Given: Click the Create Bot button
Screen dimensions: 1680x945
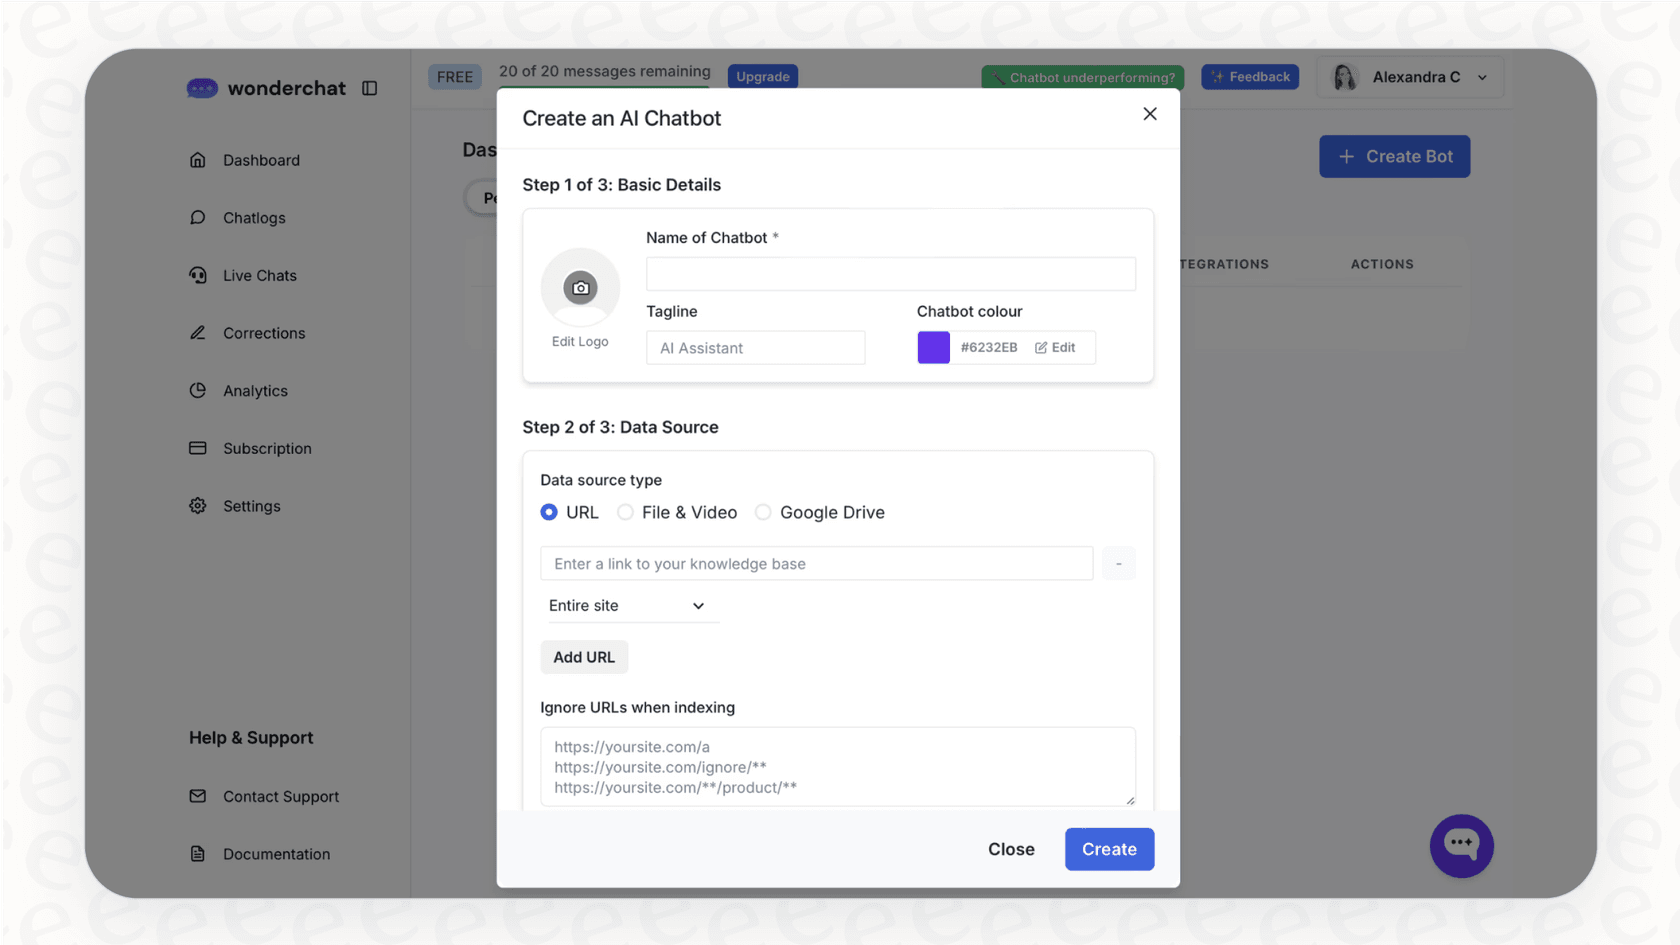Looking at the screenshot, I should pos(1394,156).
